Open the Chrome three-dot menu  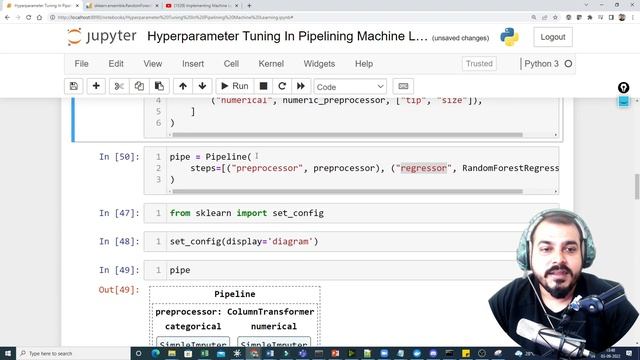(x=633, y=18)
